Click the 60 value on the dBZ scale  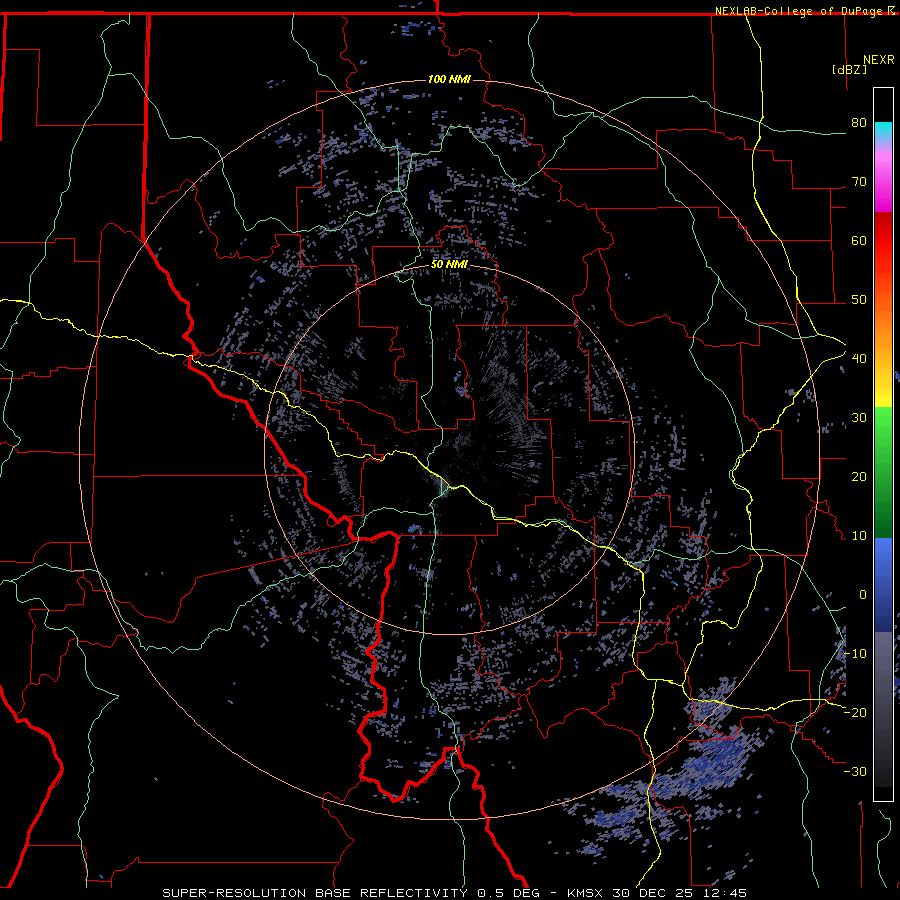click(859, 241)
